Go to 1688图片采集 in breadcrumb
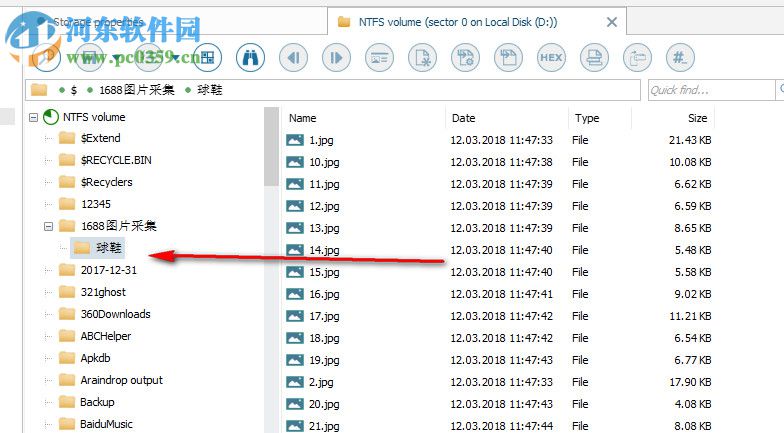This screenshot has width=784, height=433. 136,90
